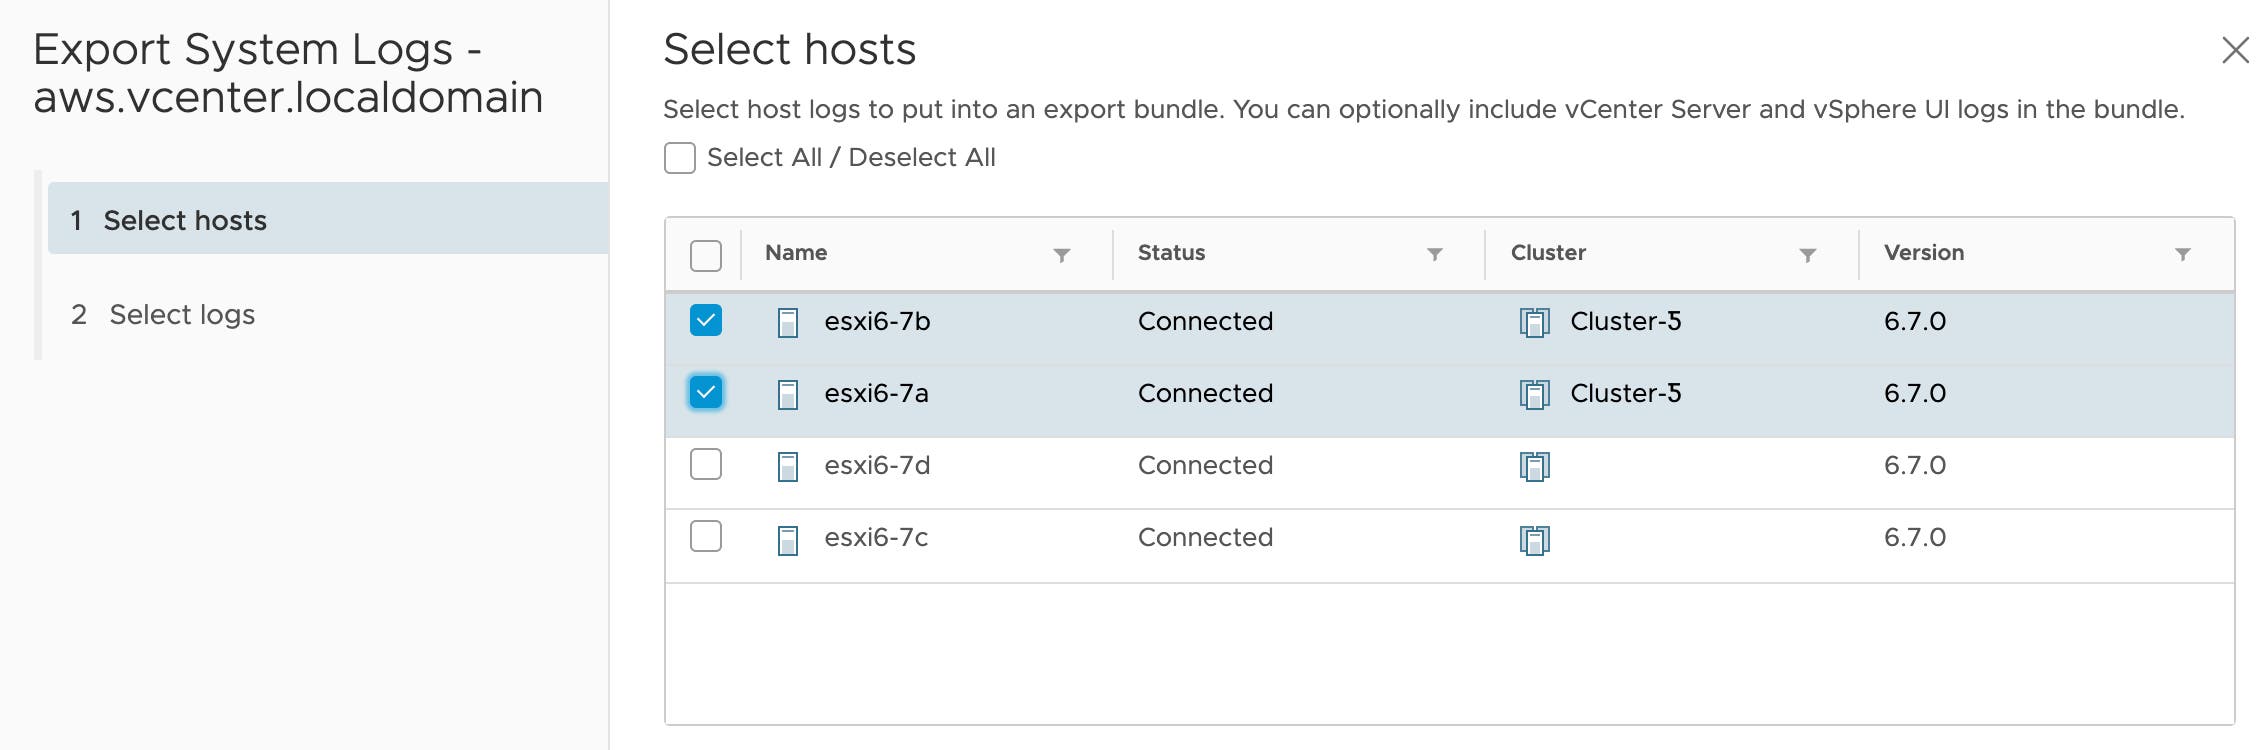
Task: Click the esxi6-7a host name
Action: pos(876,393)
